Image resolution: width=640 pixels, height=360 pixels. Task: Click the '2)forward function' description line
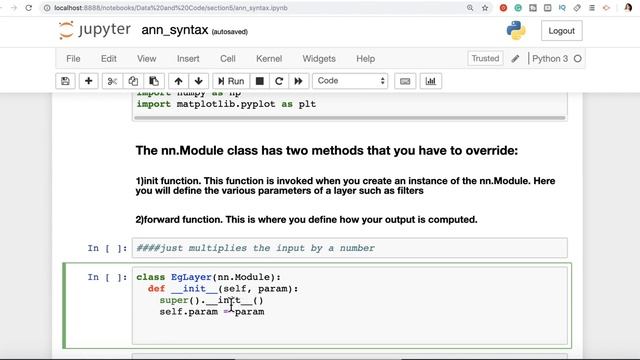(x=306, y=220)
